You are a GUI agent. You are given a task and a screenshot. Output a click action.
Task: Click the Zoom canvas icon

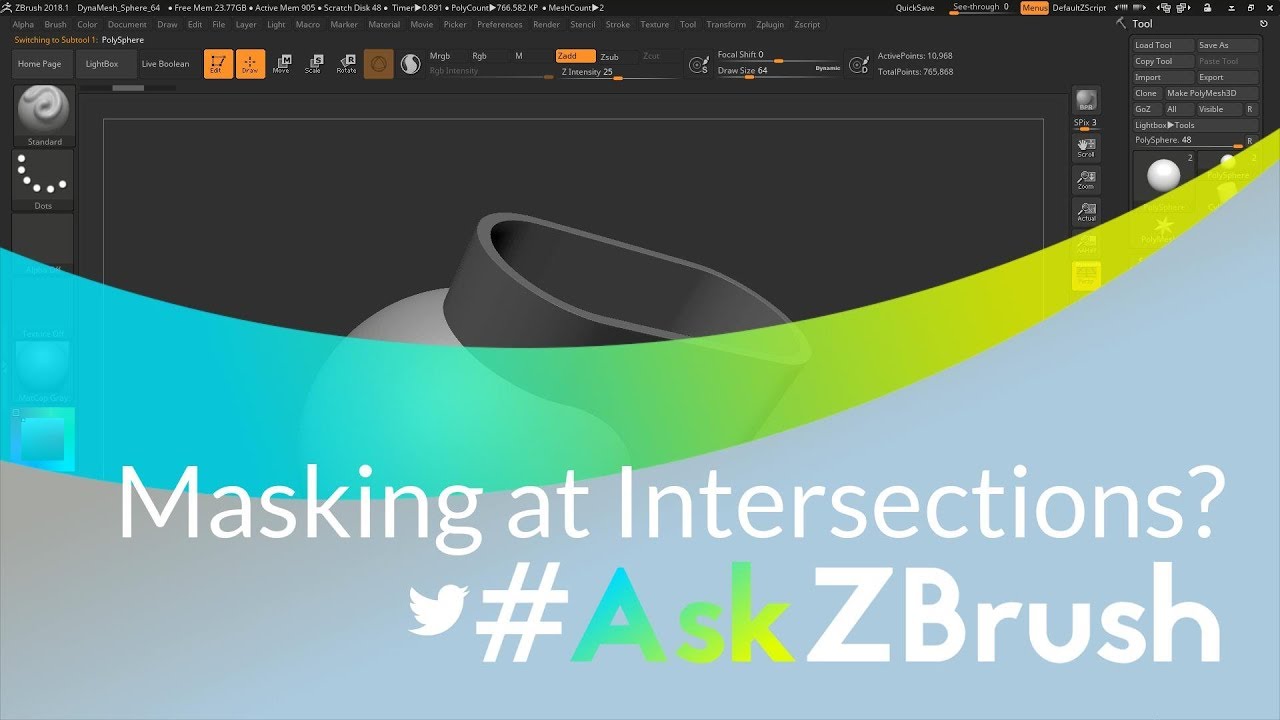pos(1086,180)
